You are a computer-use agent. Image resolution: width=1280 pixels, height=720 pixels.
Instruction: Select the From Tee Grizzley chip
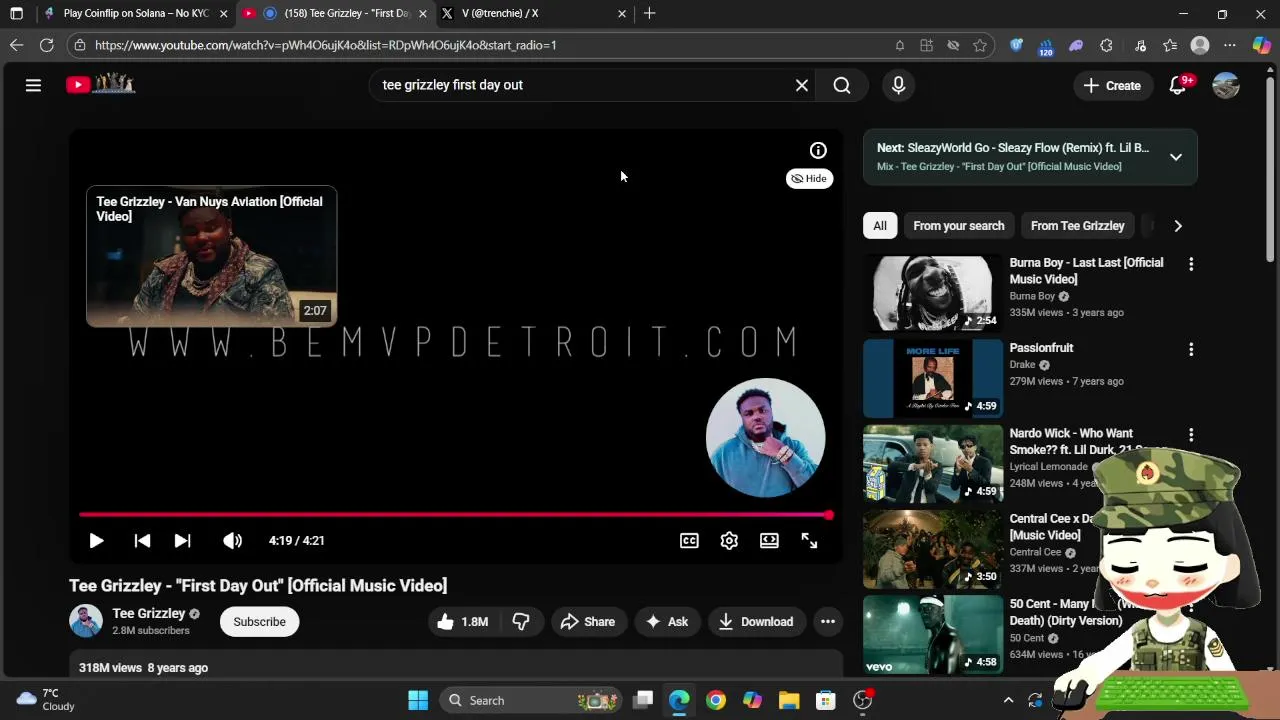click(x=1078, y=226)
